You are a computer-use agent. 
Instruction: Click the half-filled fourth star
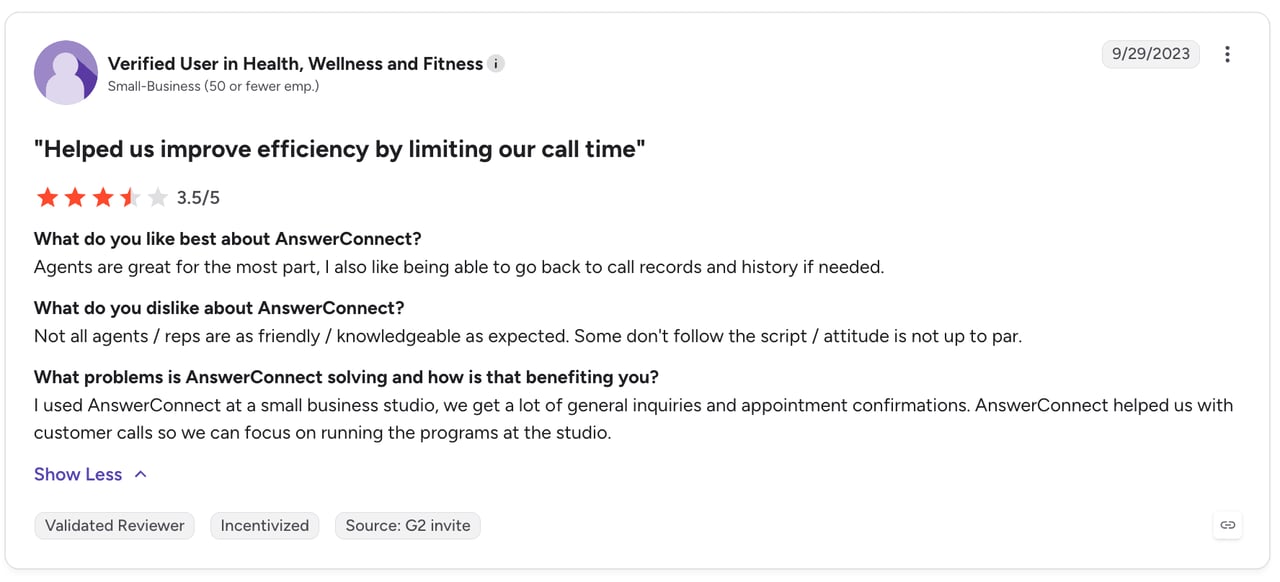pyautogui.click(x=130, y=198)
